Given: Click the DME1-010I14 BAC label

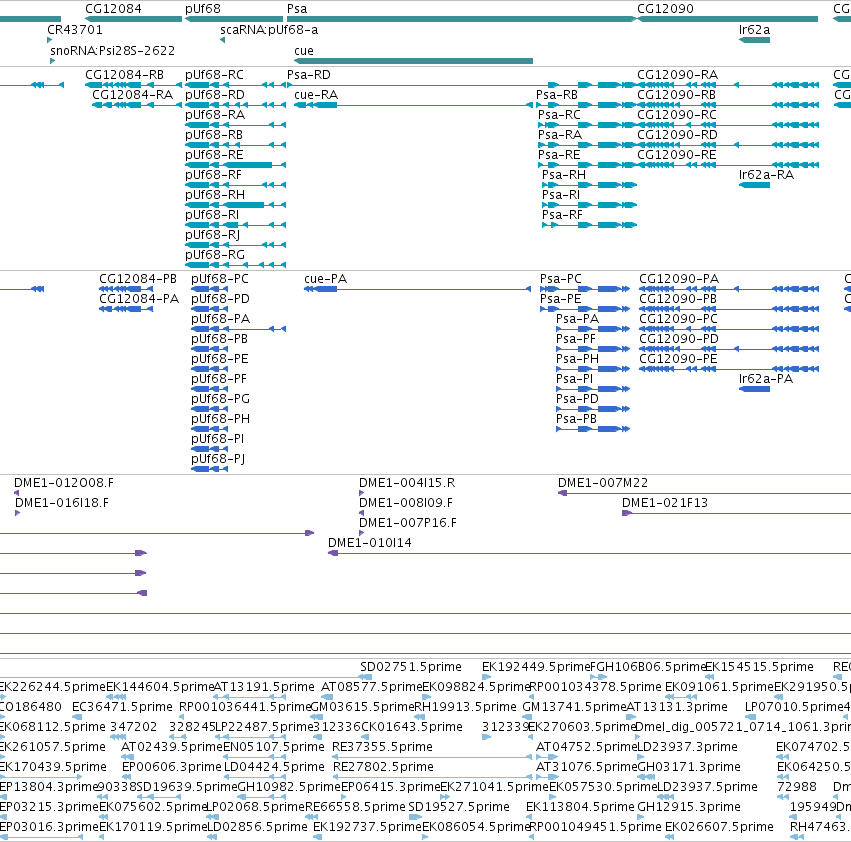Looking at the screenshot, I should 370,543.
